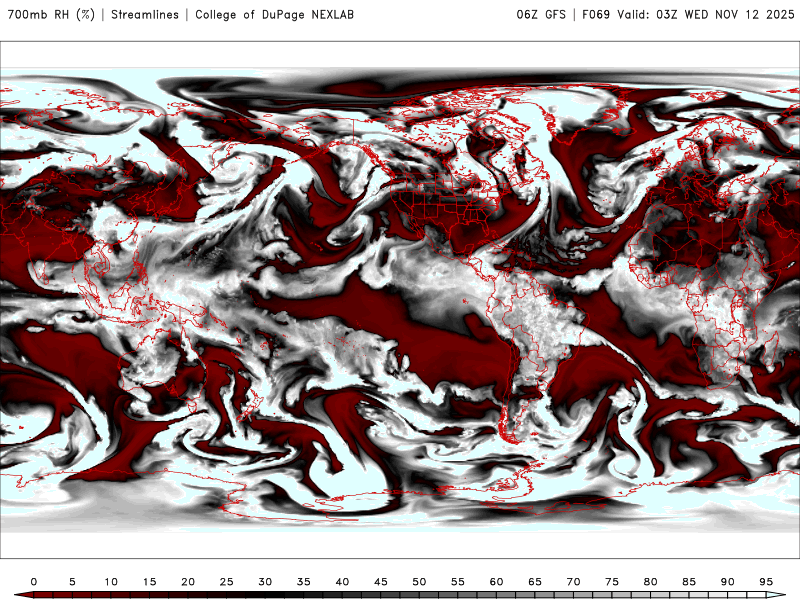Screen dimensions: 800x600
Task: Click colorbar label "95"
Action: (x=766, y=582)
